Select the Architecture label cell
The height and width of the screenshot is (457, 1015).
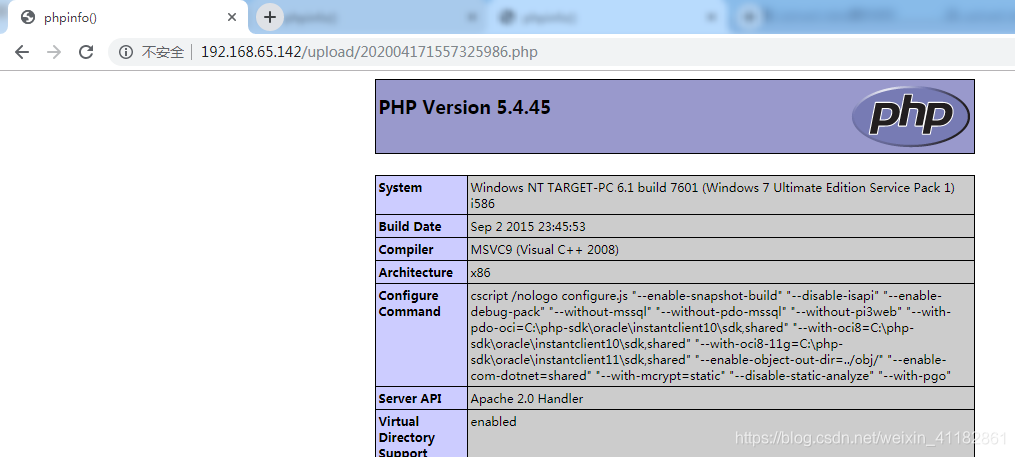(421, 272)
